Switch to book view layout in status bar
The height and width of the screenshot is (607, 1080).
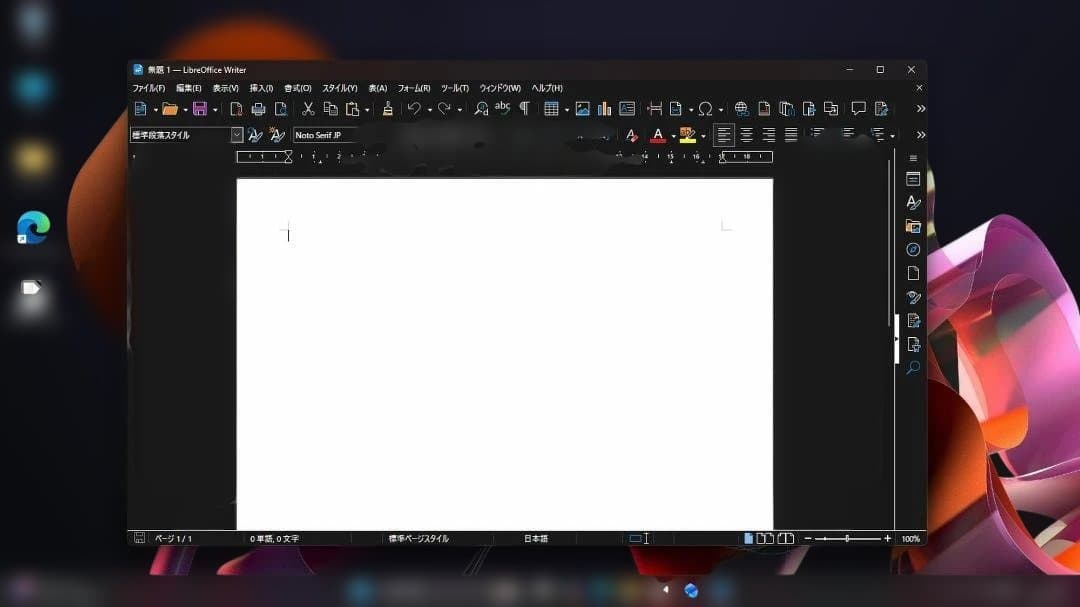coord(786,538)
